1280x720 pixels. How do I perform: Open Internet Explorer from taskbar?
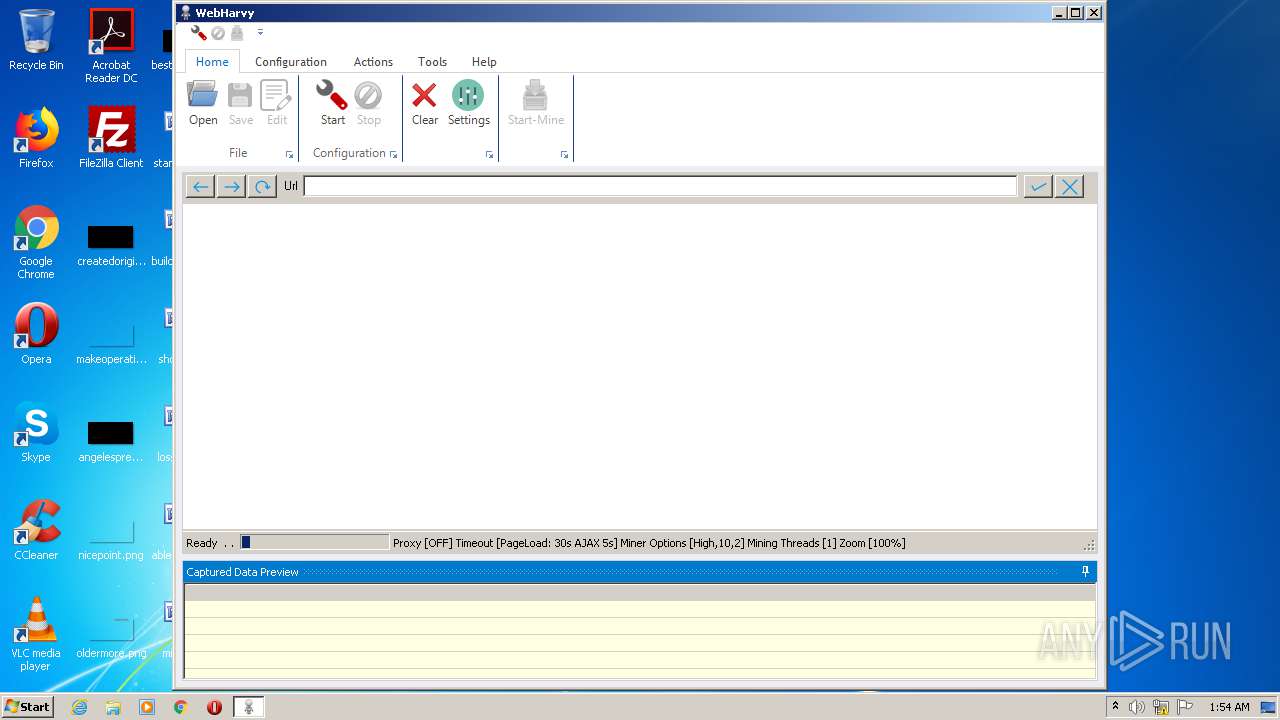79,707
